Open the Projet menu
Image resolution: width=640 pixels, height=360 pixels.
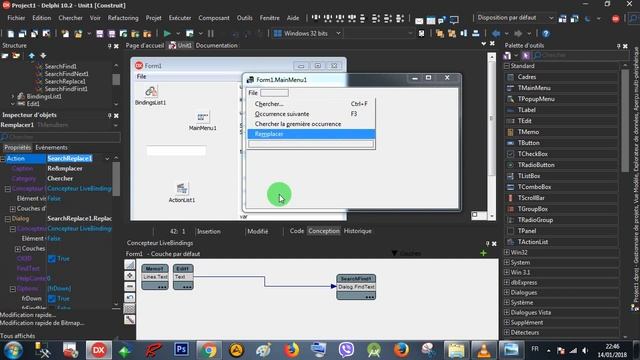coord(153,18)
